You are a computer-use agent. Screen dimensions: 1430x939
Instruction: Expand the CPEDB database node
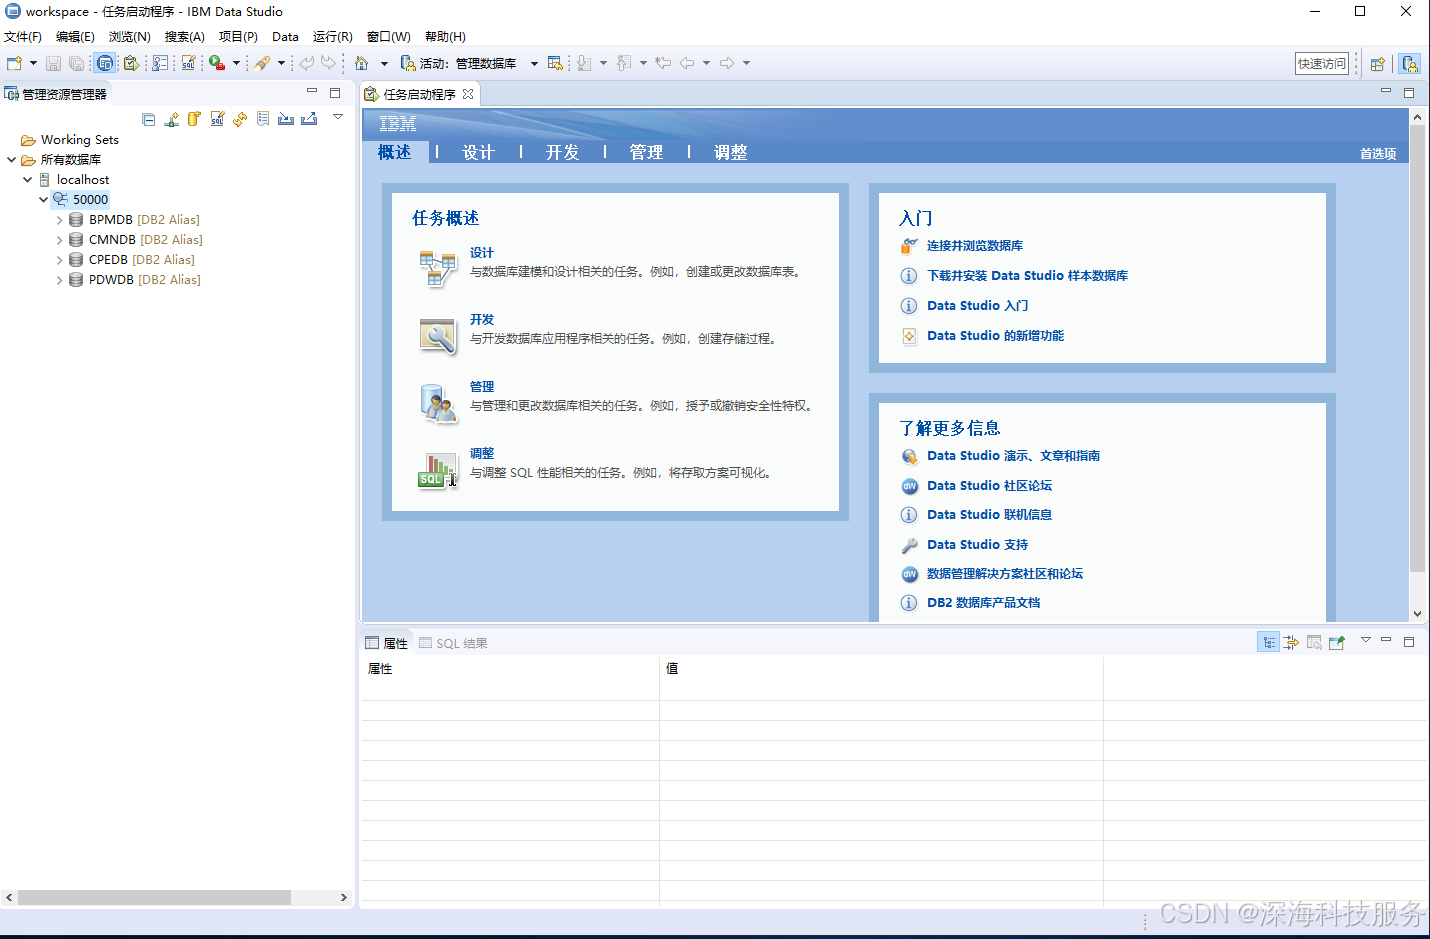point(59,260)
